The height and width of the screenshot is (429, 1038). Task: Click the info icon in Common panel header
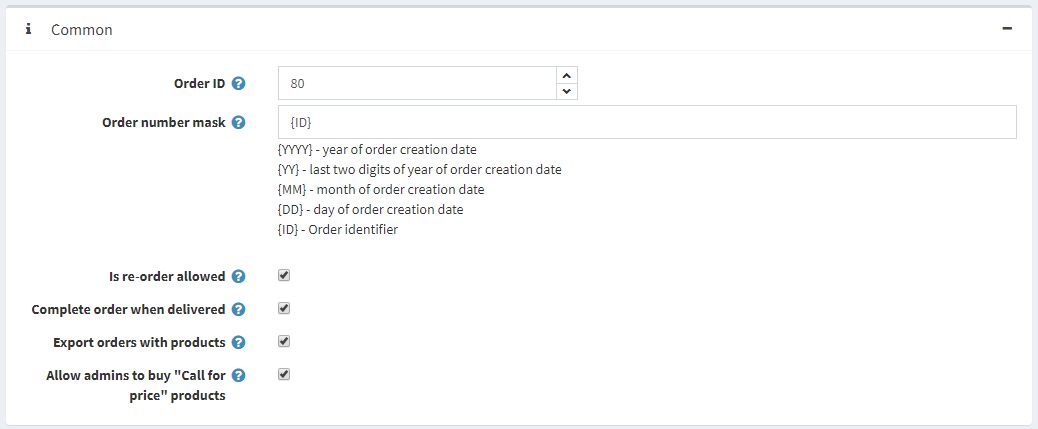point(29,30)
